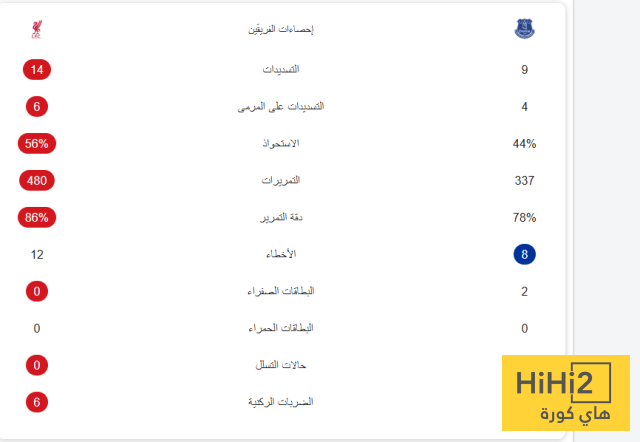The width and height of the screenshot is (640, 442).
Task: Select the red 14 shots badge
Action: pyautogui.click(x=37, y=70)
